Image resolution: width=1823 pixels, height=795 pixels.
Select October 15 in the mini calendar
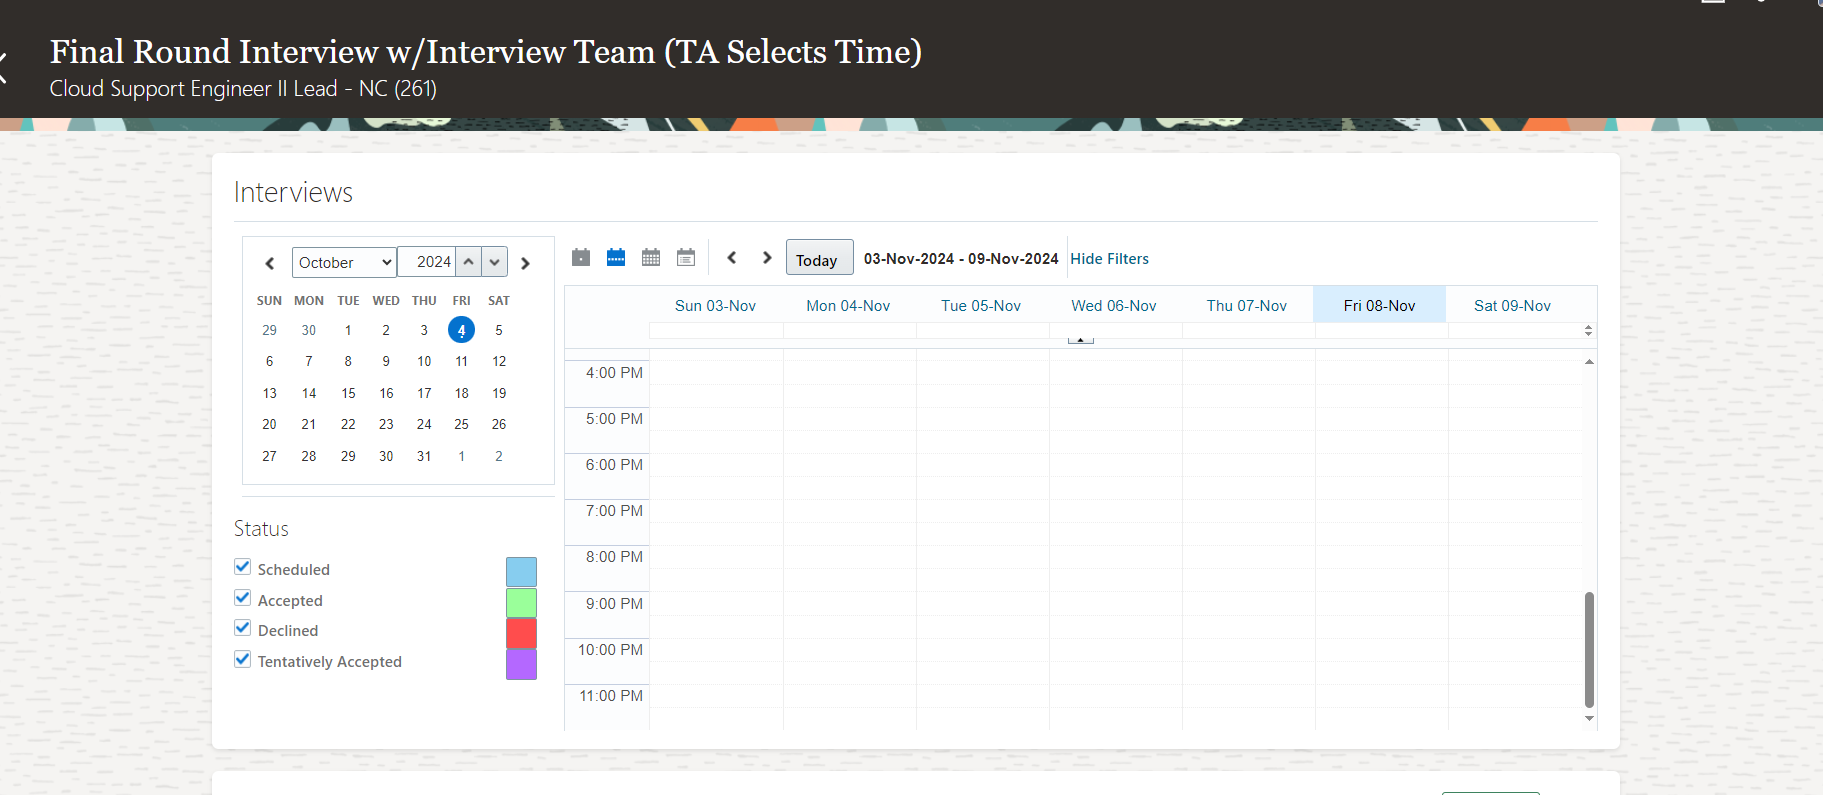point(348,393)
